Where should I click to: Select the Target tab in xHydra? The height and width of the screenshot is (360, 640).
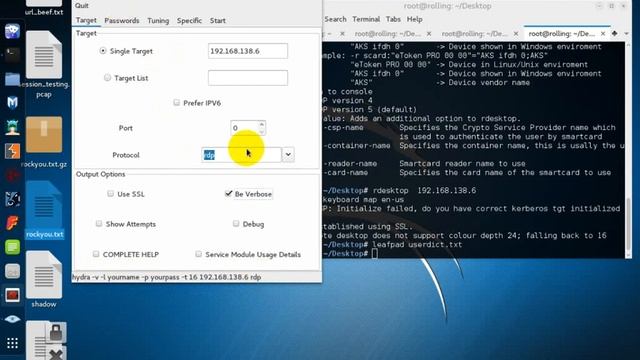coord(86,20)
